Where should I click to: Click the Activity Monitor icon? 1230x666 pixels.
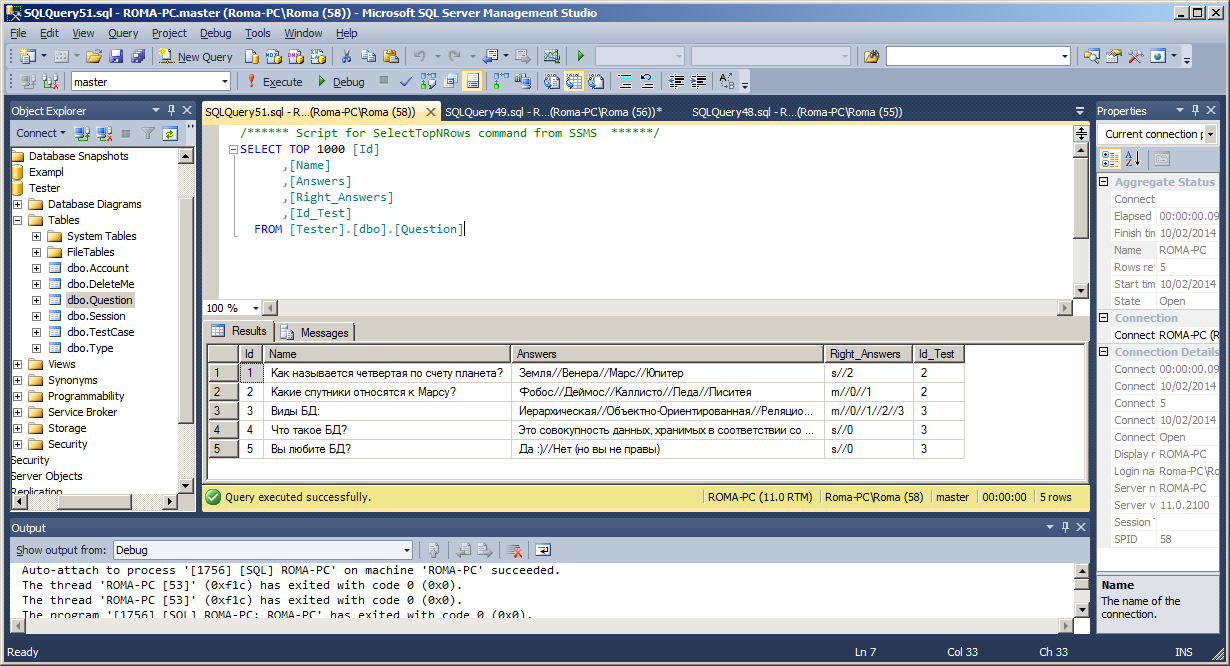tap(551, 57)
